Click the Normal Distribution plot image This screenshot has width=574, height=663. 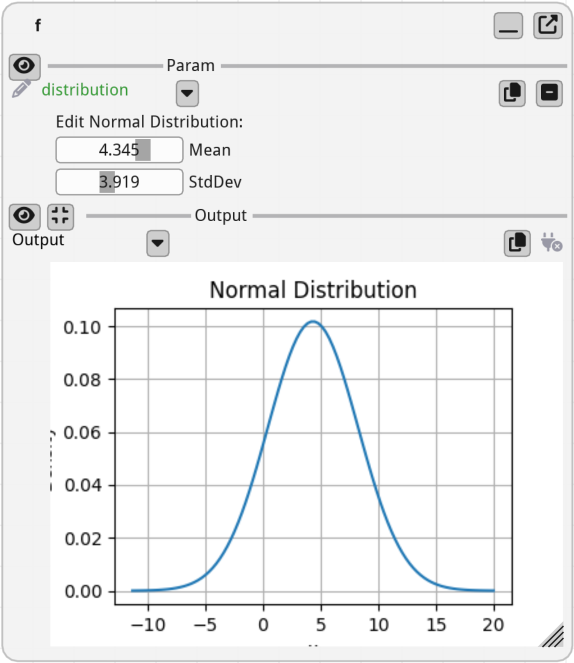[306, 454]
